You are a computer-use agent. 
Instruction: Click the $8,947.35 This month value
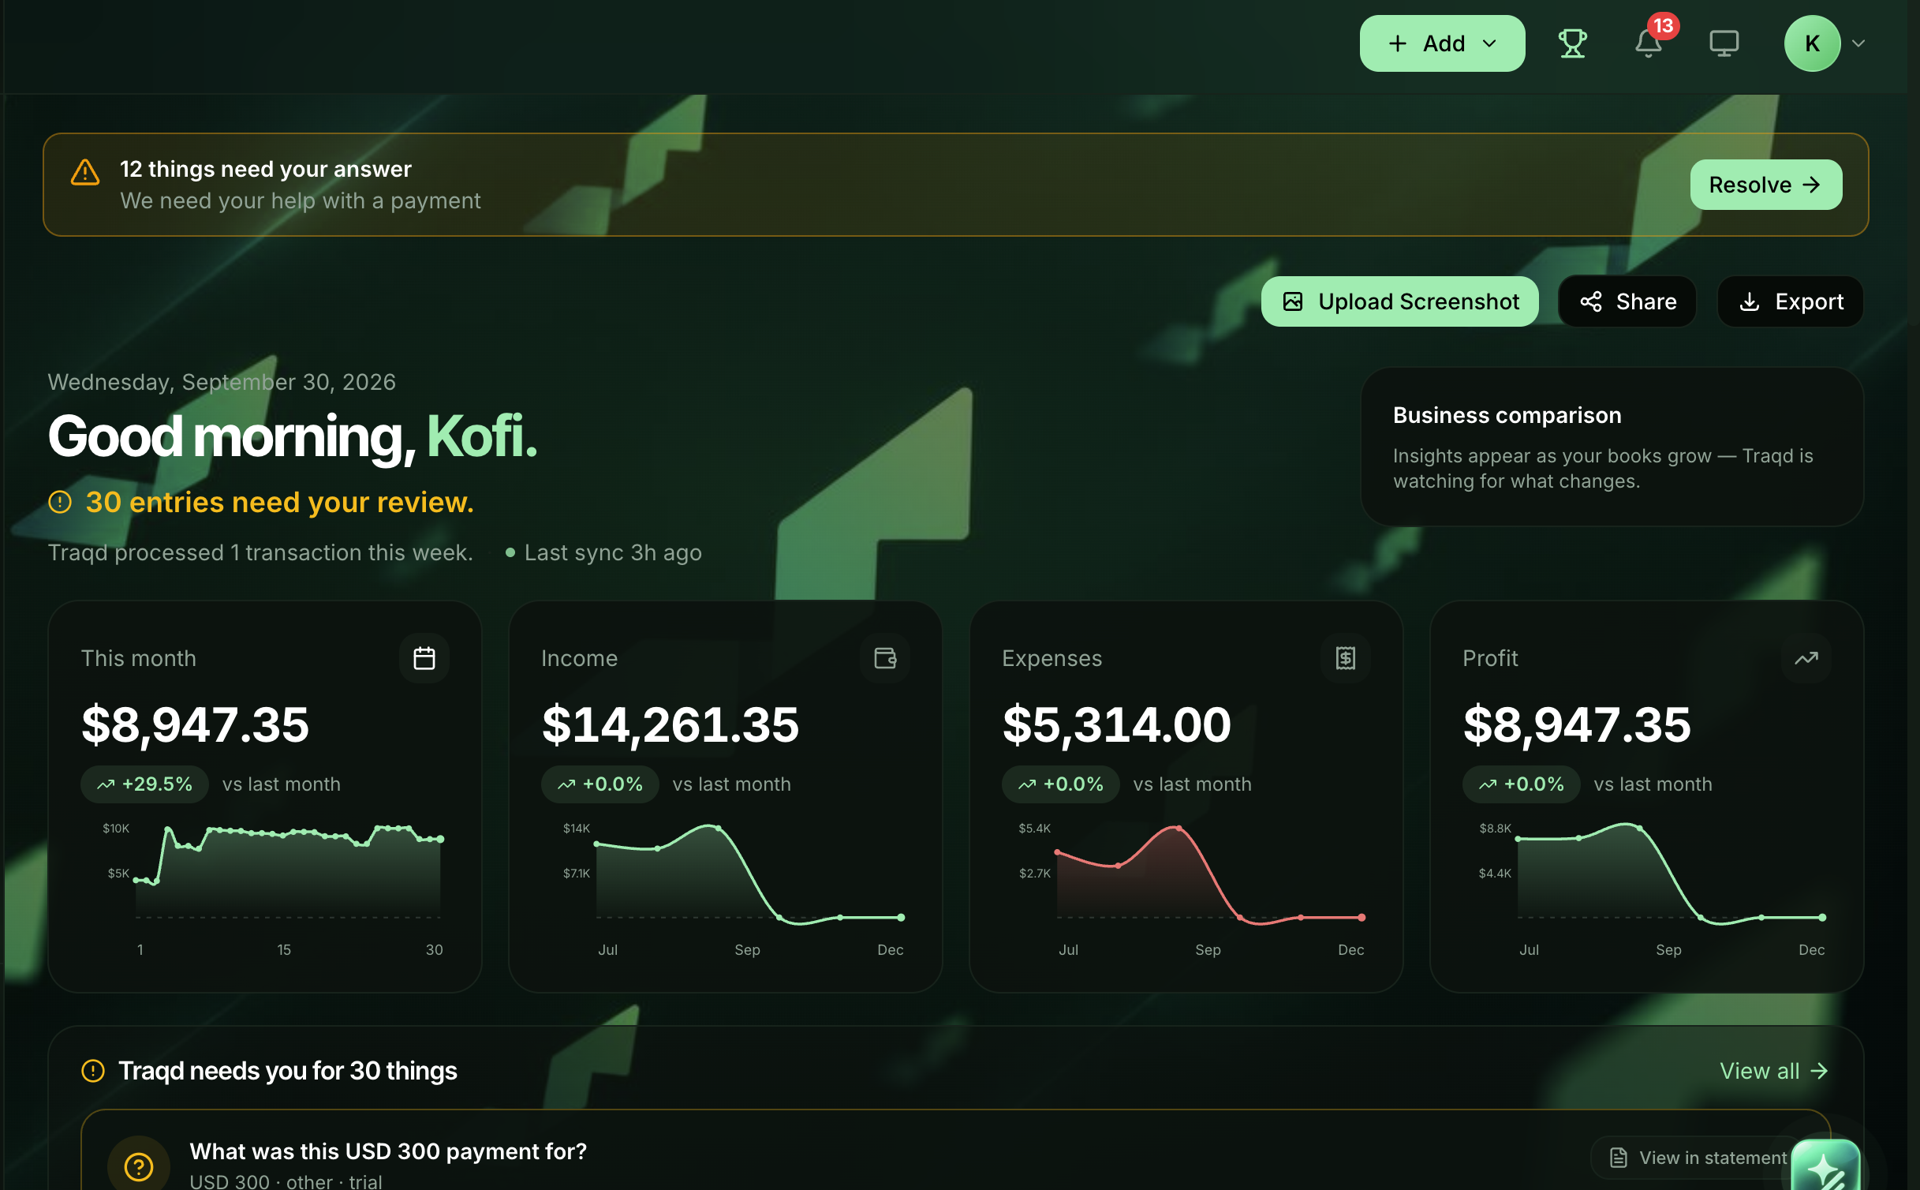[195, 724]
